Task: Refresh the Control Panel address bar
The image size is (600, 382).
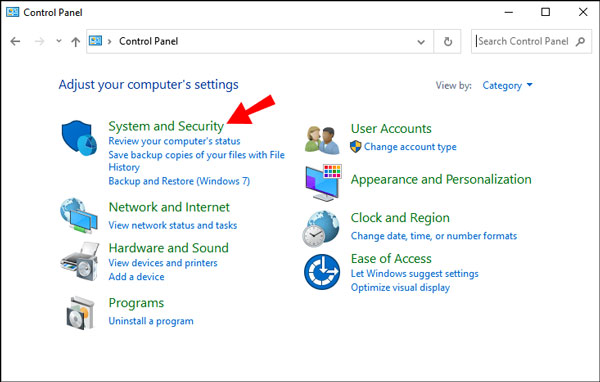Action: [x=448, y=41]
